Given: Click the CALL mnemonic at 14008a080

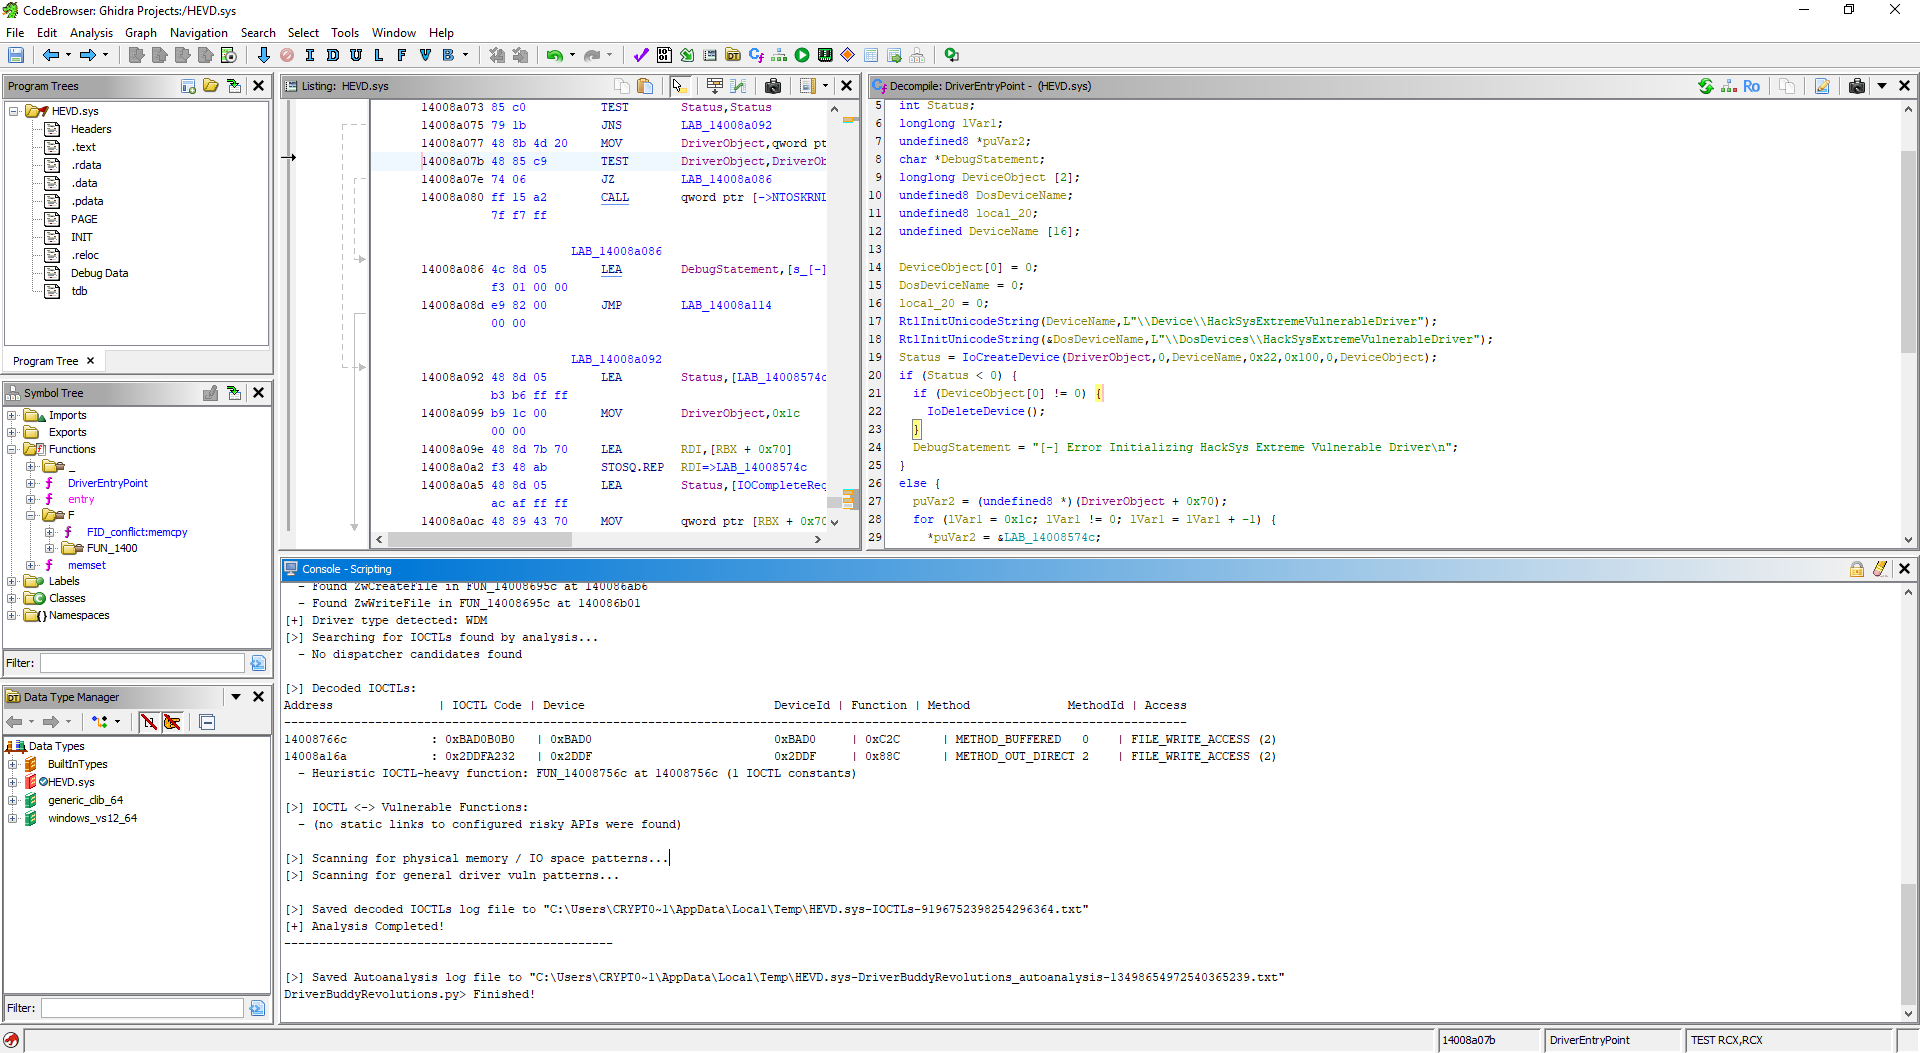Looking at the screenshot, I should (x=615, y=197).
